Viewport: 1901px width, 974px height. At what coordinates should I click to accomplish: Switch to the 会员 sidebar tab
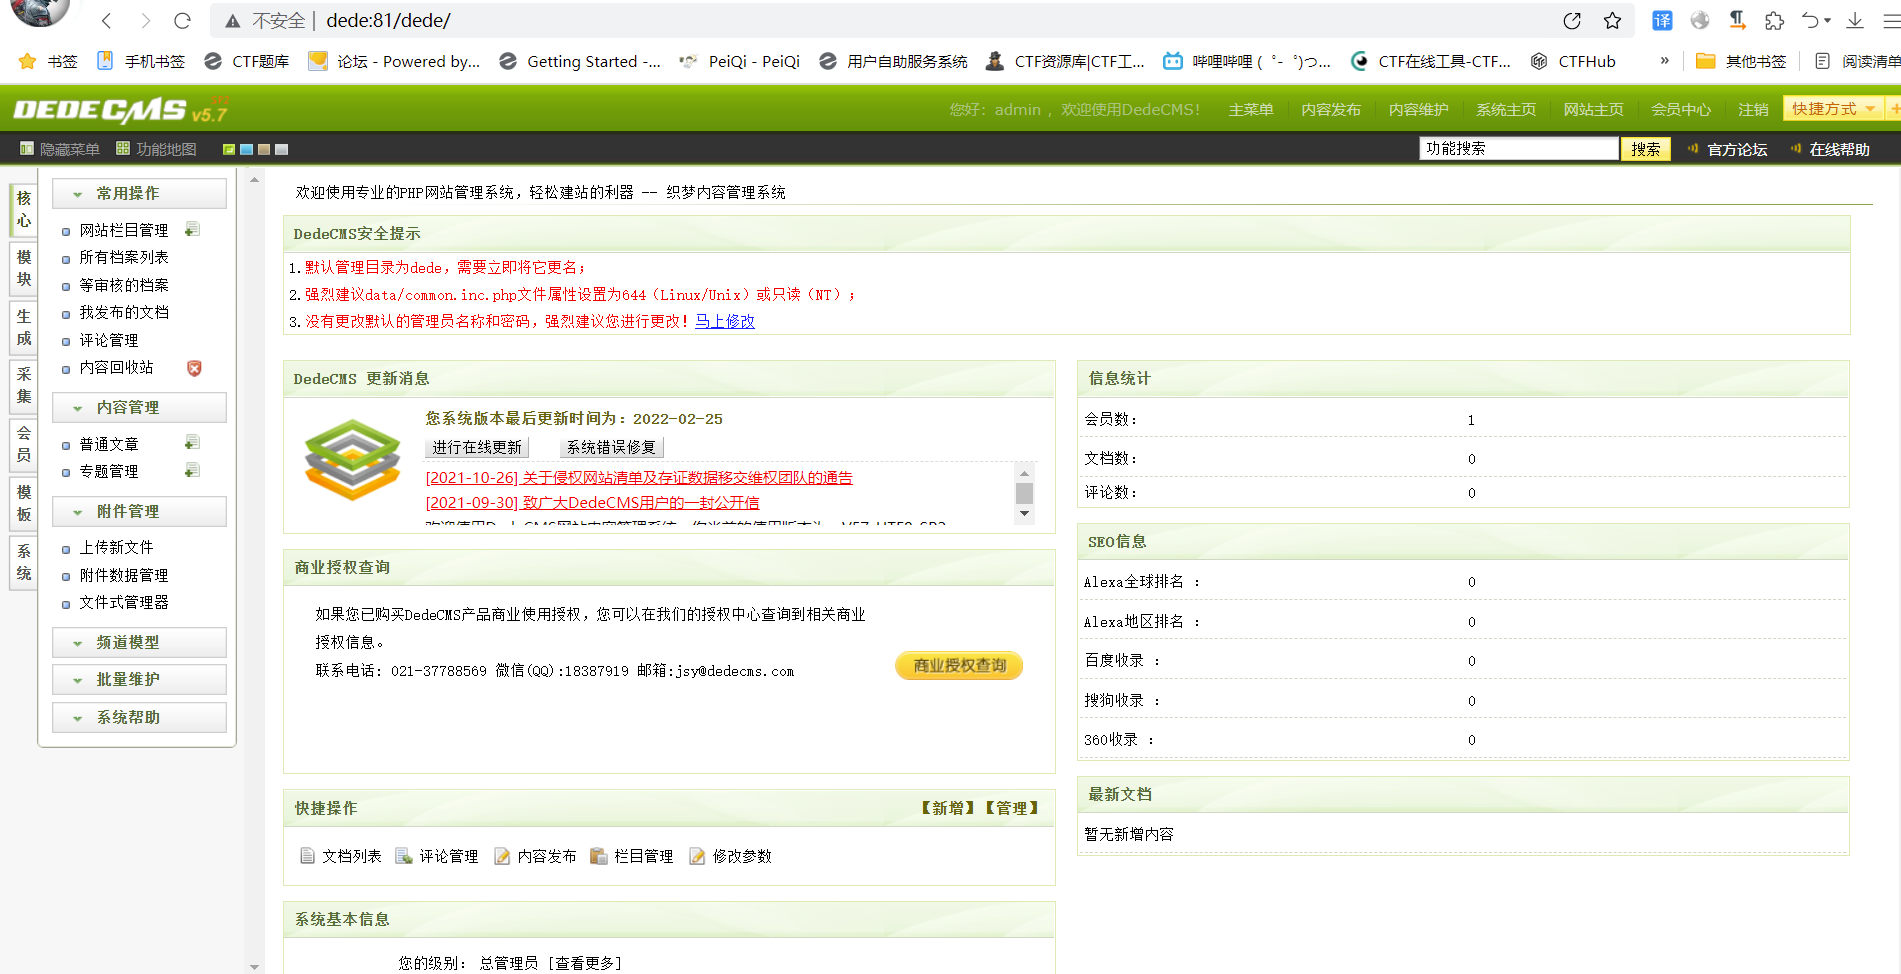(24, 444)
